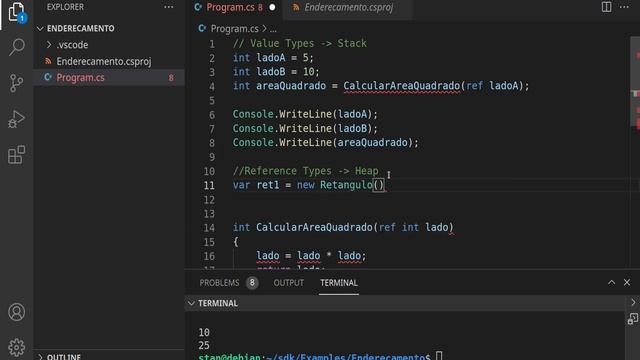Click line number 4 in gutter
The height and width of the screenshot is (360, 640).
(x=212, y=87)
